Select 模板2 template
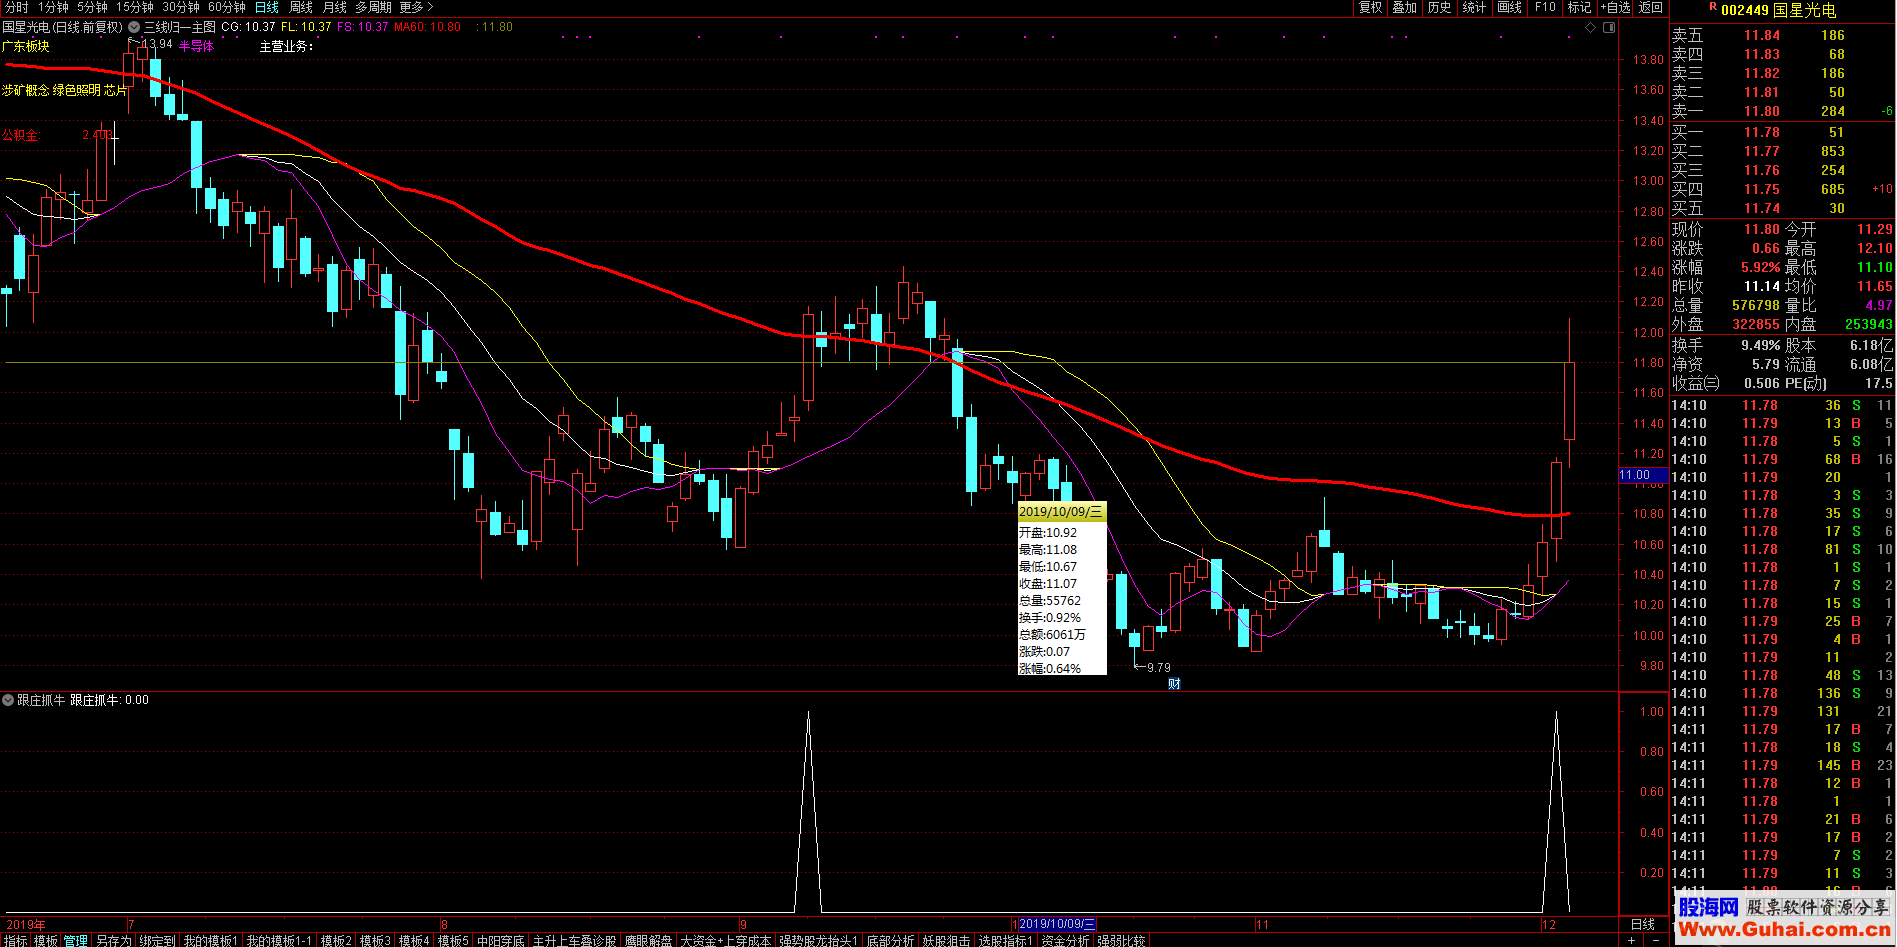Image resolution: width=1897 pixels, height=947 pixels. click(x=336, y=940)
